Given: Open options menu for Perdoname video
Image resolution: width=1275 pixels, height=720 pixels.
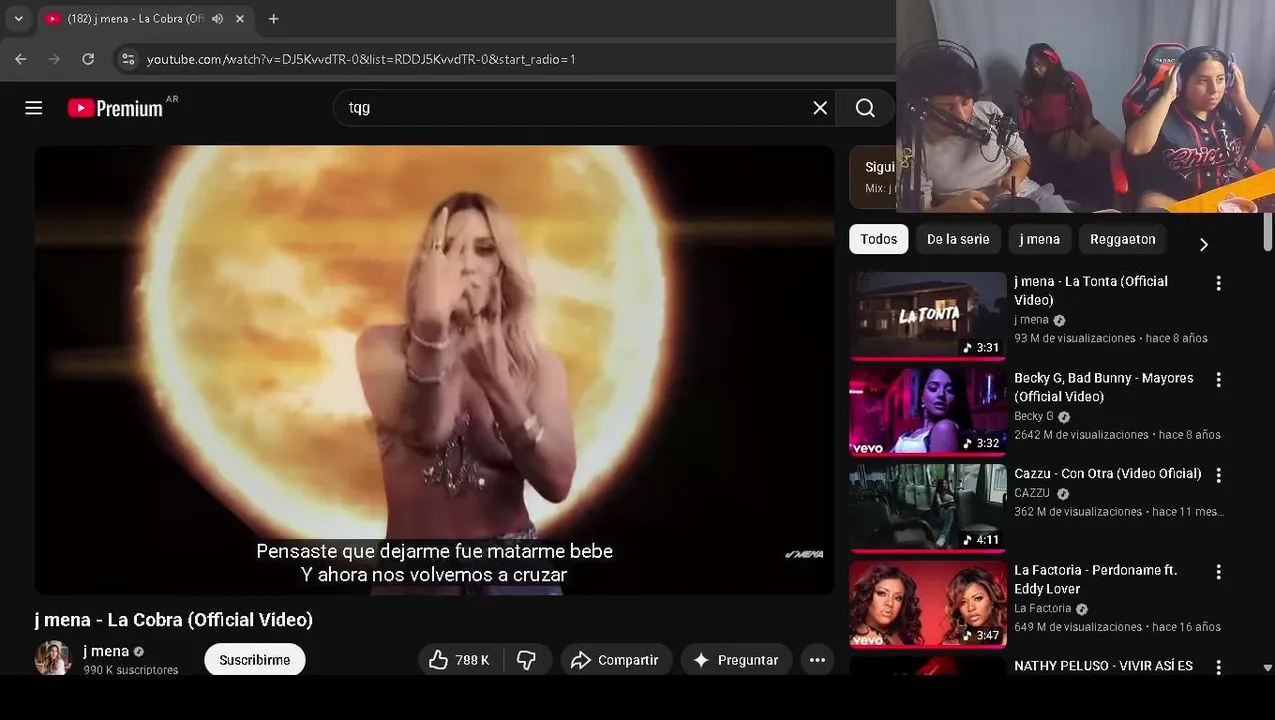Looking at the screenshot, I should click(1218, 572).
